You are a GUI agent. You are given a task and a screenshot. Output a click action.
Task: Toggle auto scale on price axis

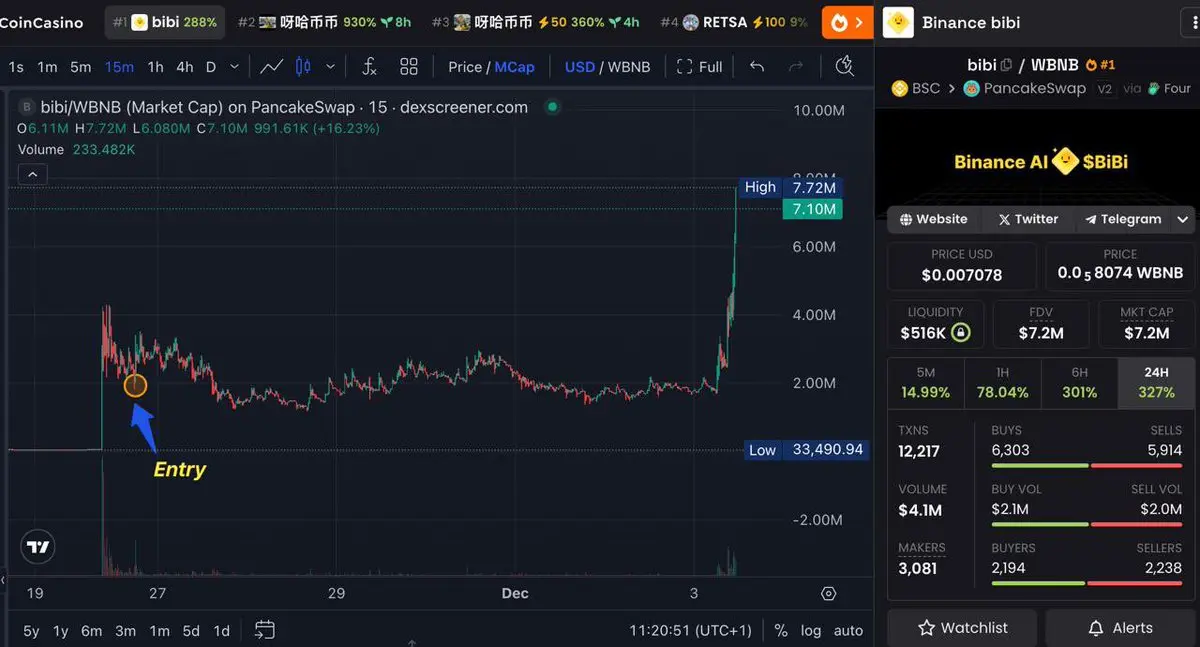848,631
